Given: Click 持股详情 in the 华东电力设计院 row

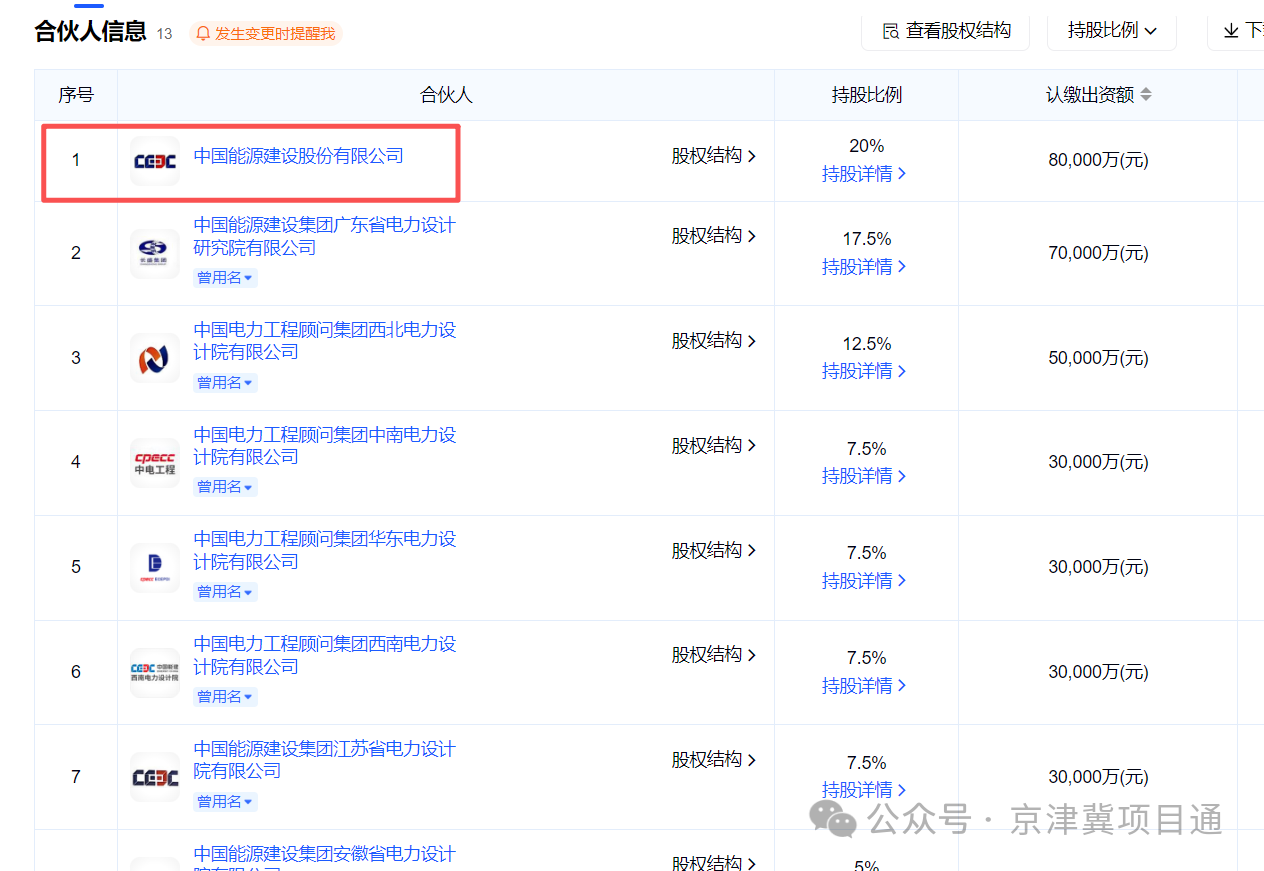Looking at the screenshot, I should coord(865,581).
